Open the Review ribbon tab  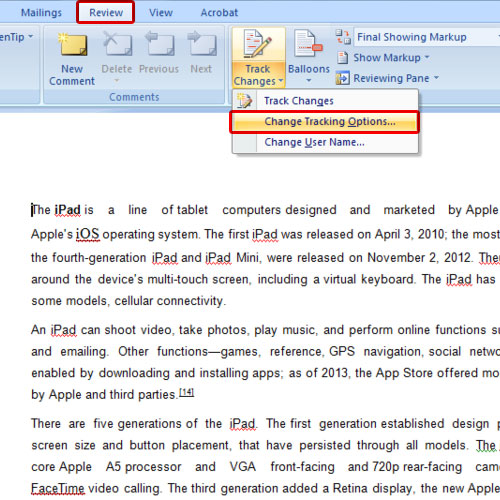(106, 12)
